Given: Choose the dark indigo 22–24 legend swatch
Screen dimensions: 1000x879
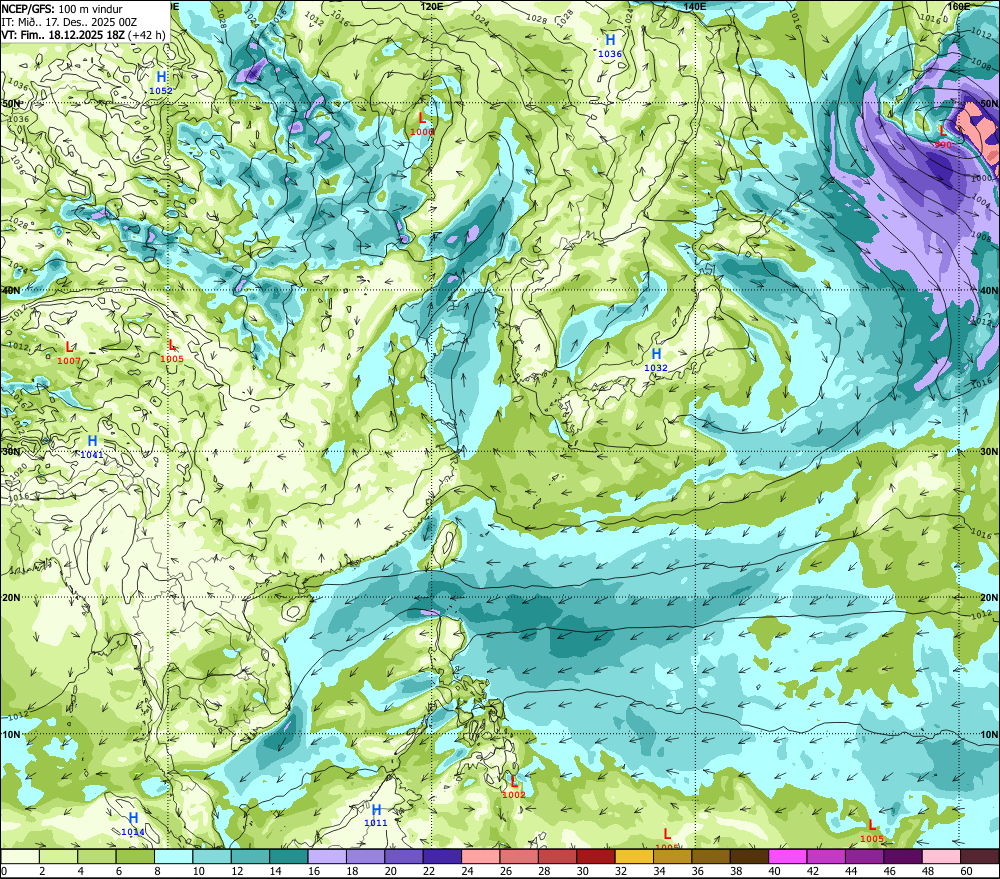Looking at the screenshot, I should pos(442,856).
